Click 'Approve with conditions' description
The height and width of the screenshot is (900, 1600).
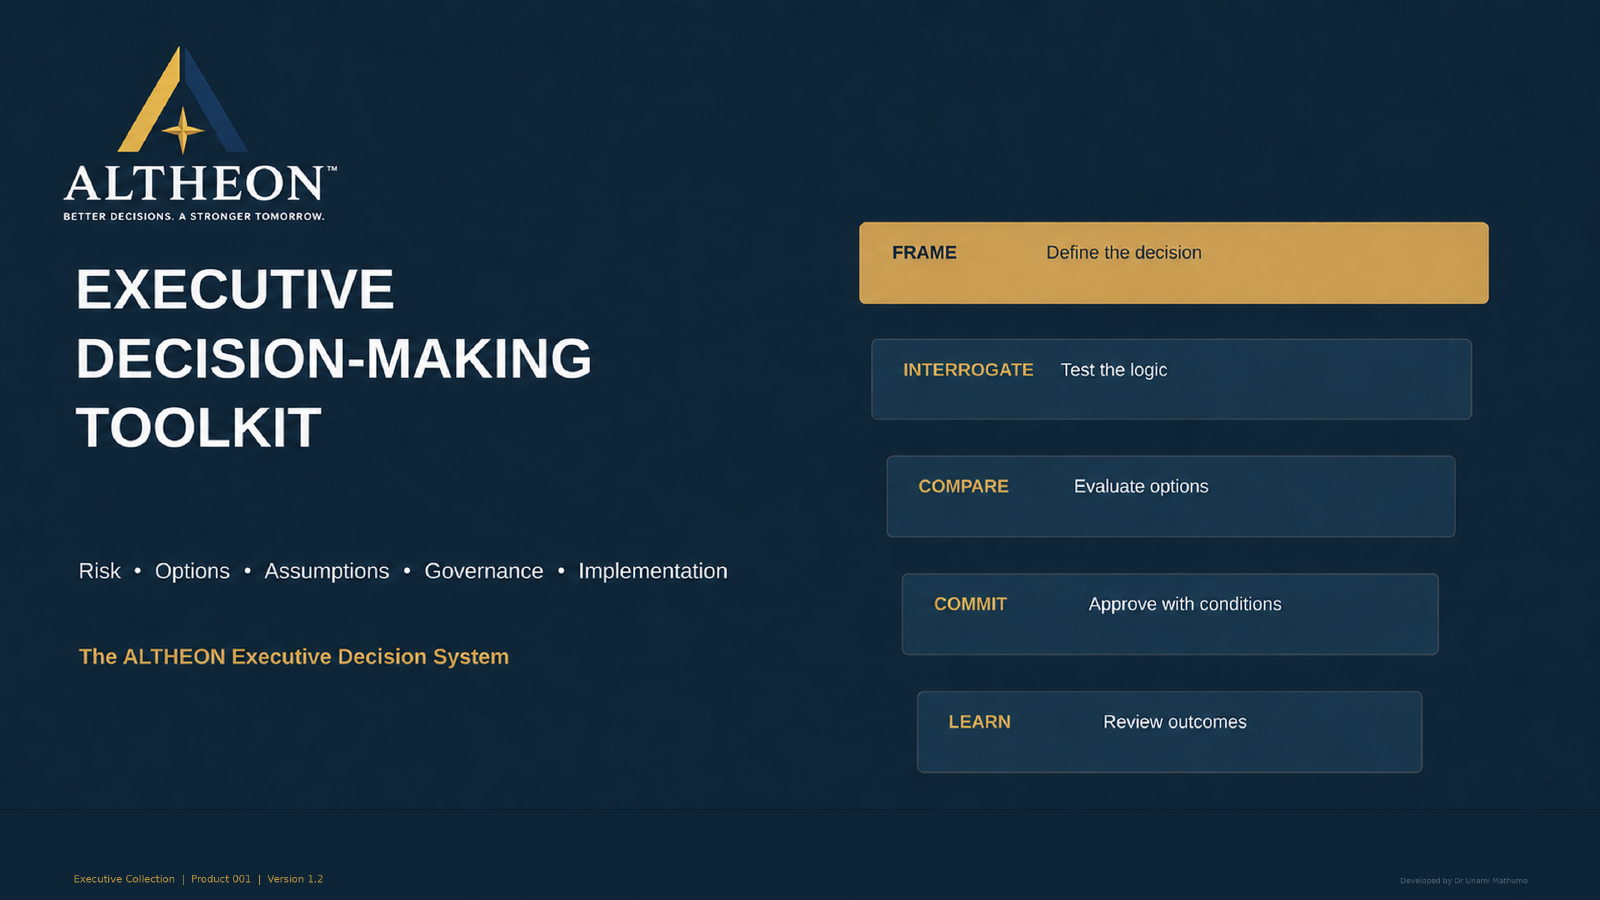coord(1185,604)
